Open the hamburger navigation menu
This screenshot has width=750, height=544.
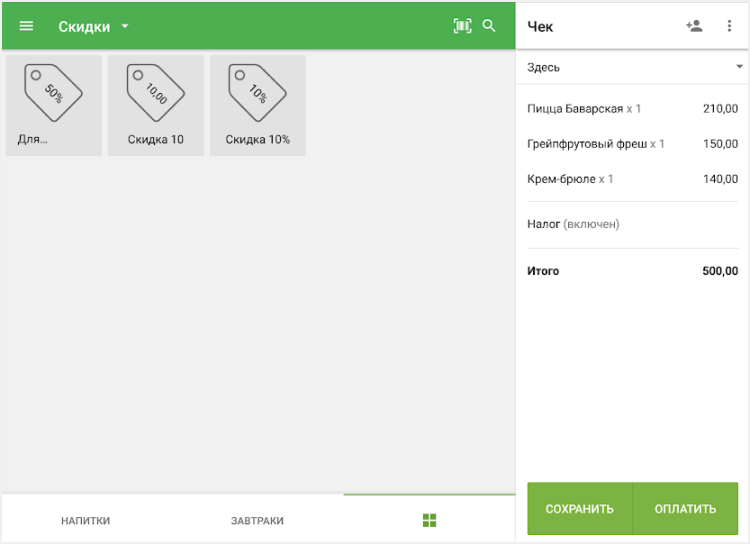pyautogui.click(x=26, y=26)
